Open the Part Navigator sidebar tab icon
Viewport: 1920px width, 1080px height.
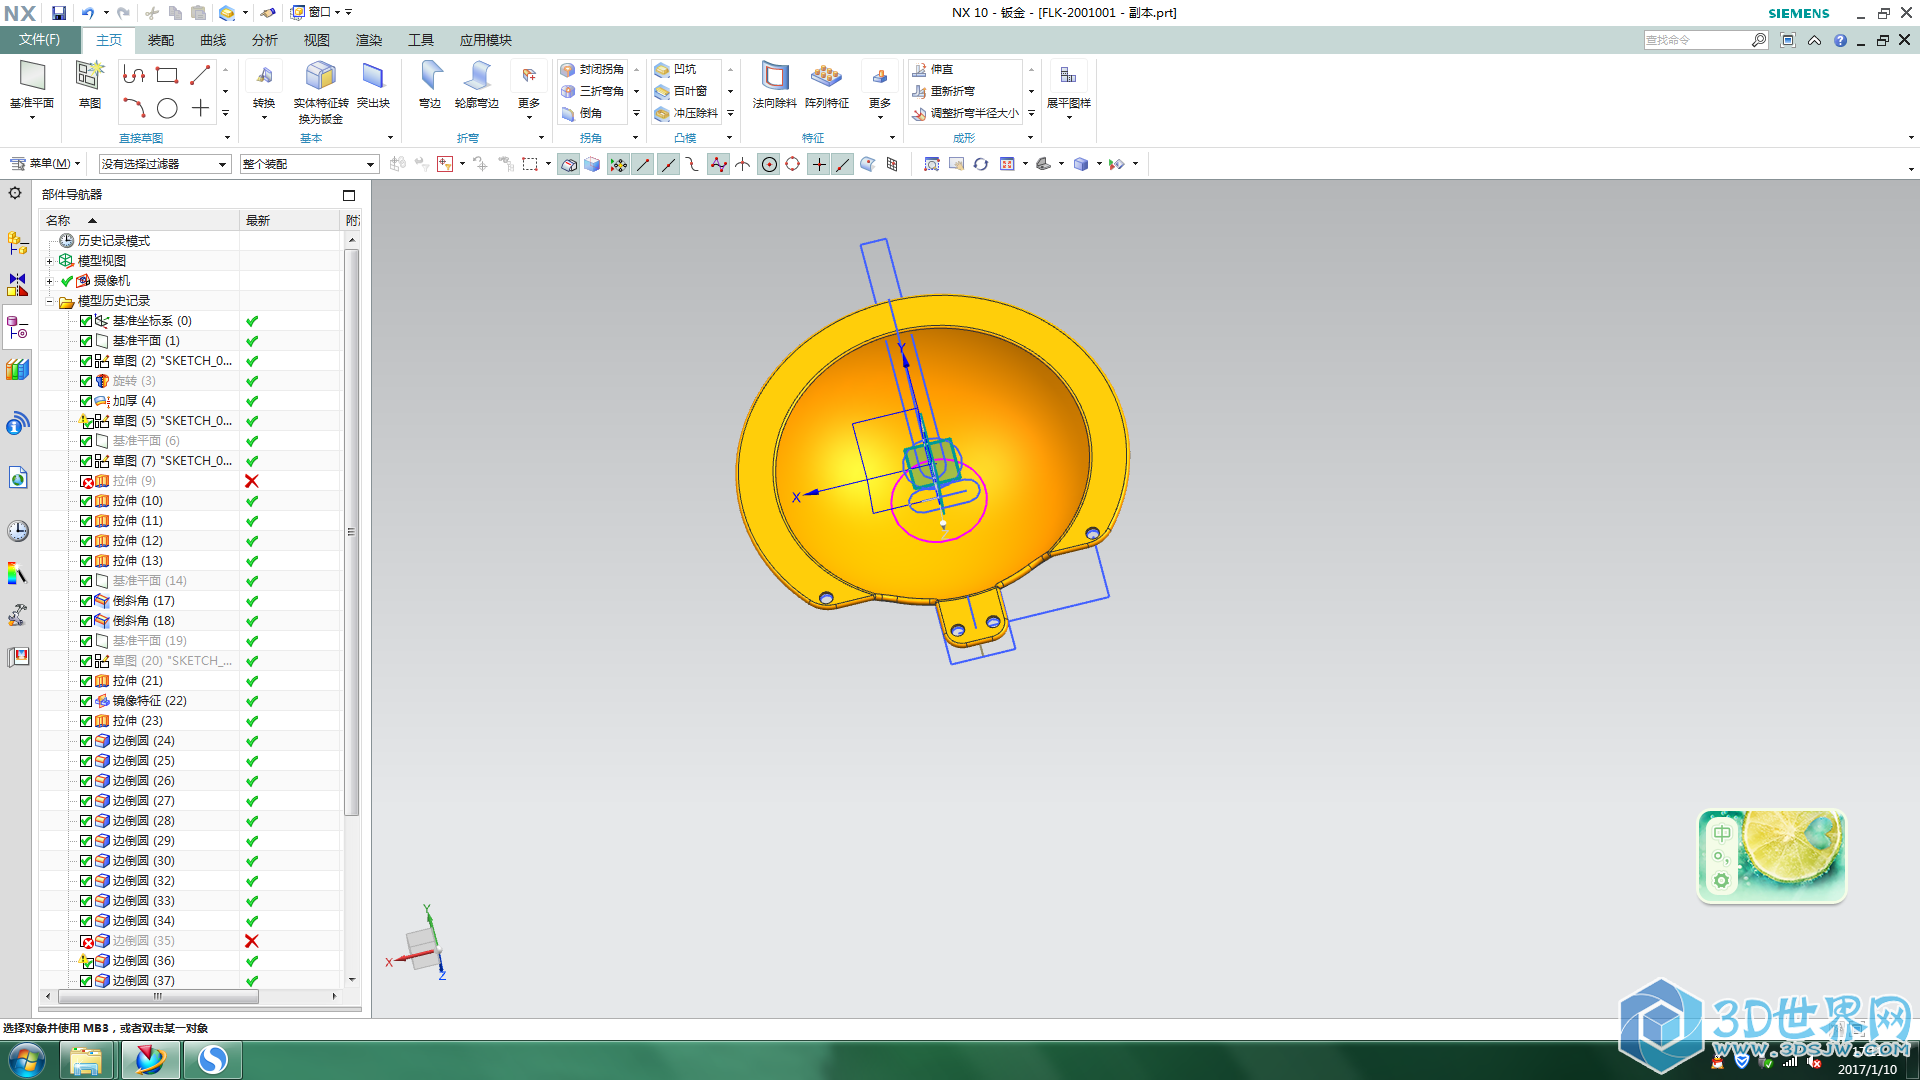(17, 328)
